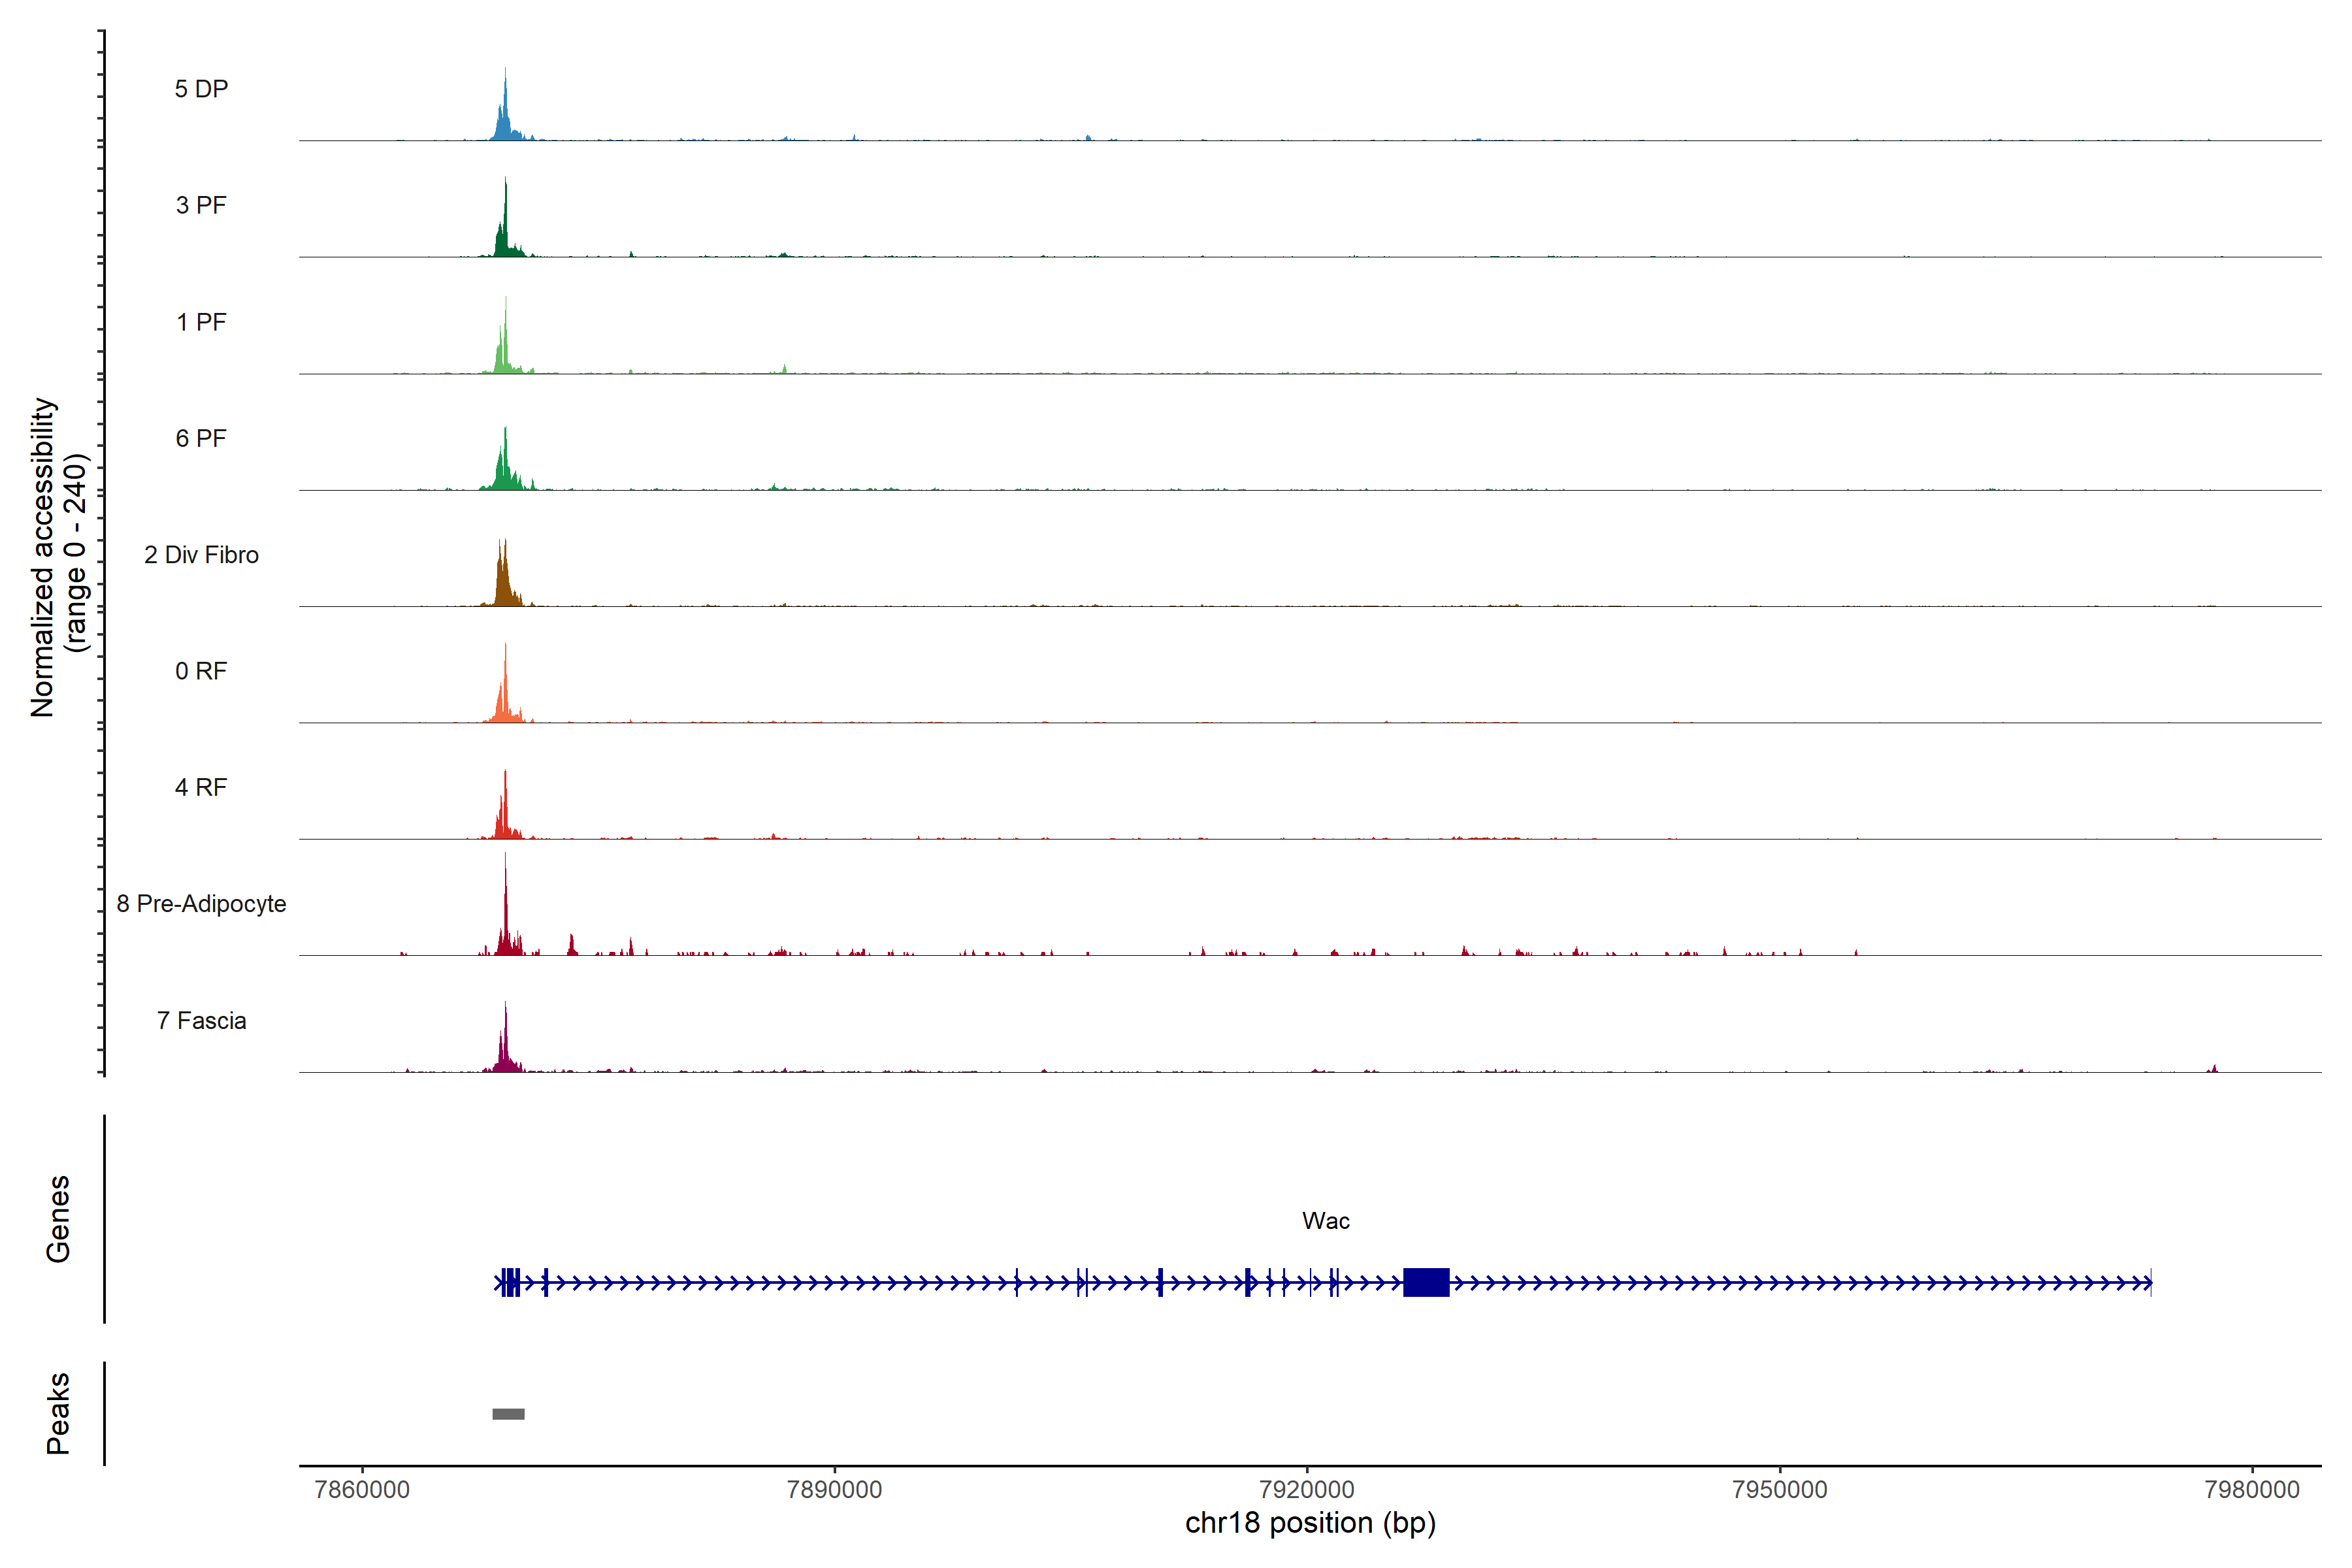The height and width of the screenshot is (1568, 2352).
Task: Click the 7890000 axis tick label
Action: pyautogui.click(x=834, y=1489)
